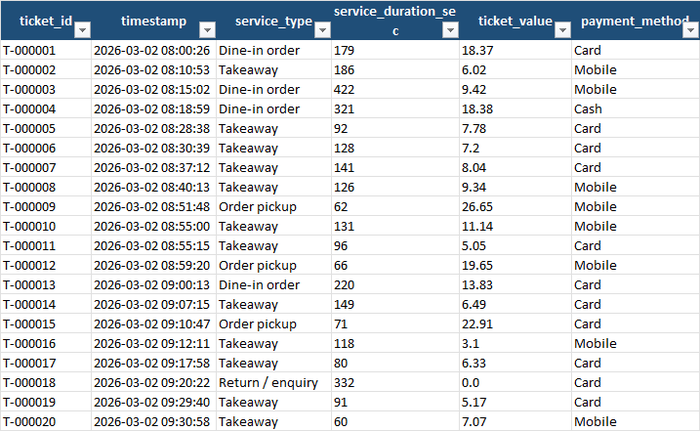Select cell T-000004
This screenshot has height=431, width=700.
[x=46, y=109]
